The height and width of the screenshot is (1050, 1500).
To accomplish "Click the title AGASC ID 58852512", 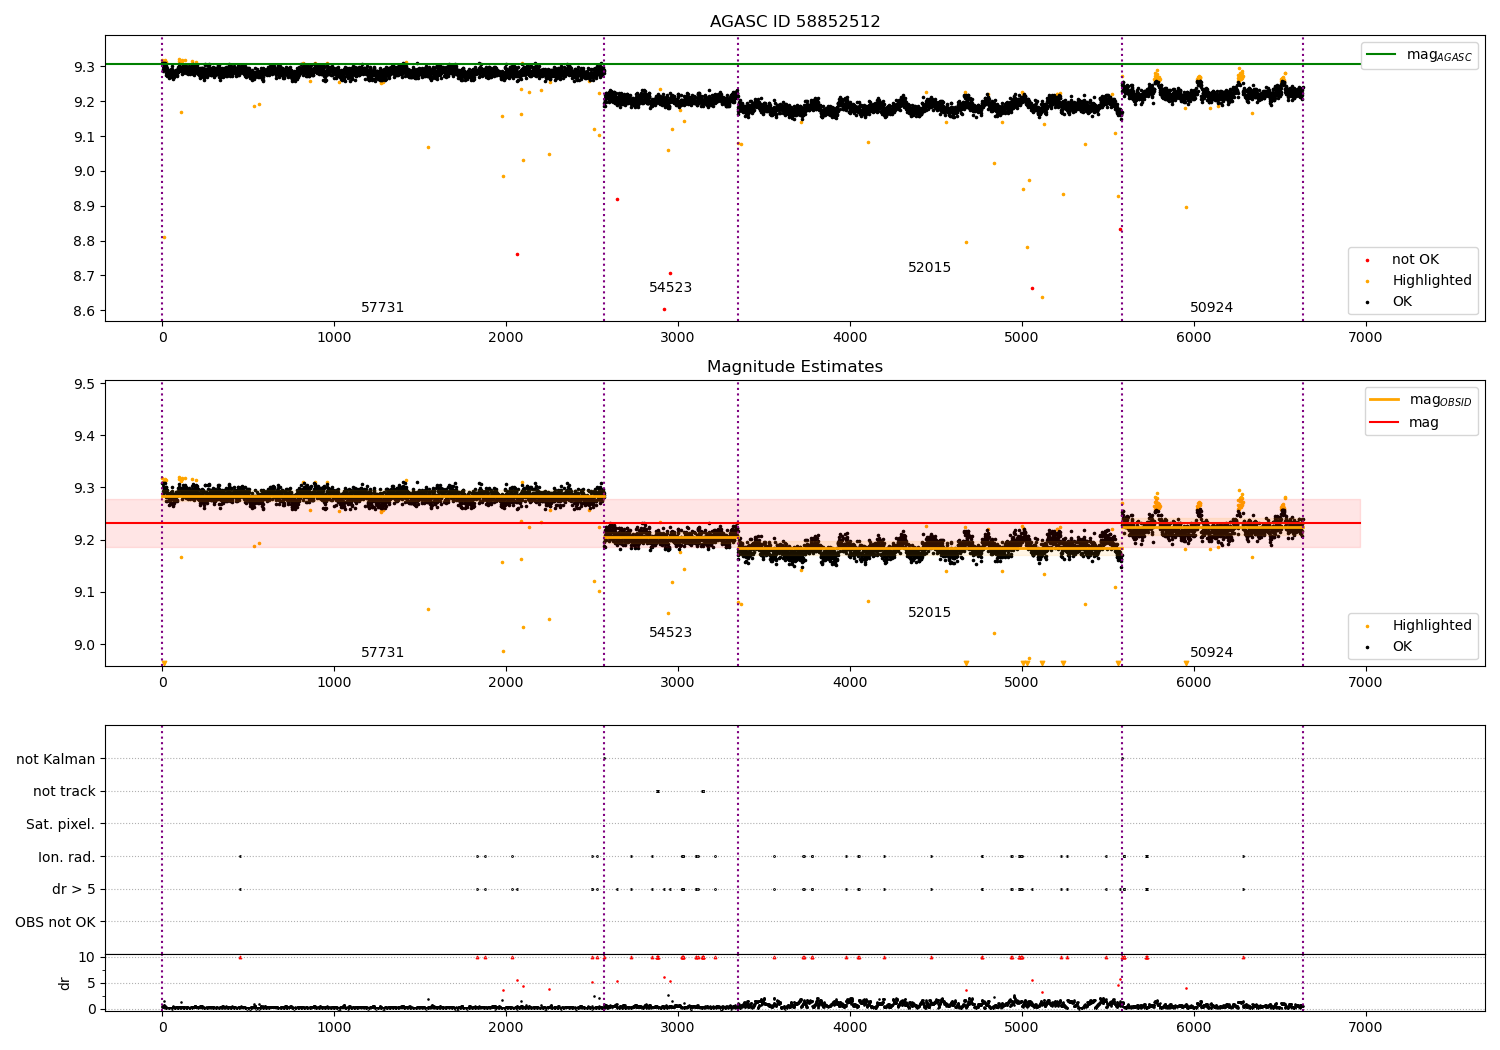I will [795, 22].
